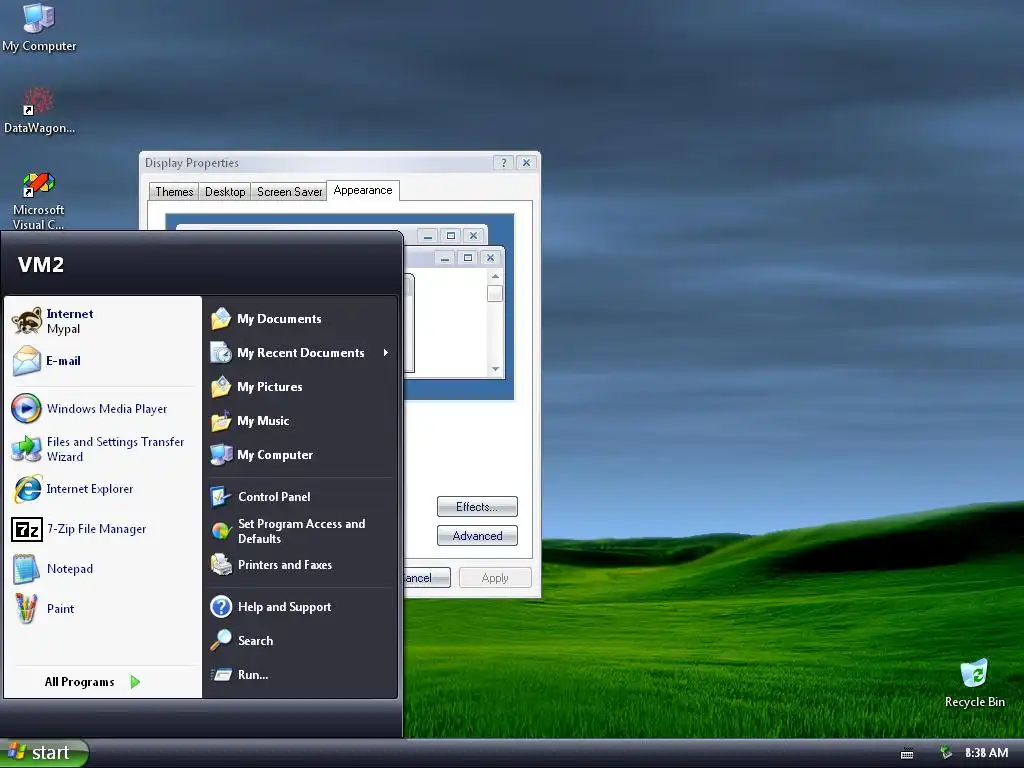Launch Notepad icon in Start menu
The height and width of the screenshot is (768, 1024).
click(27, 569)
